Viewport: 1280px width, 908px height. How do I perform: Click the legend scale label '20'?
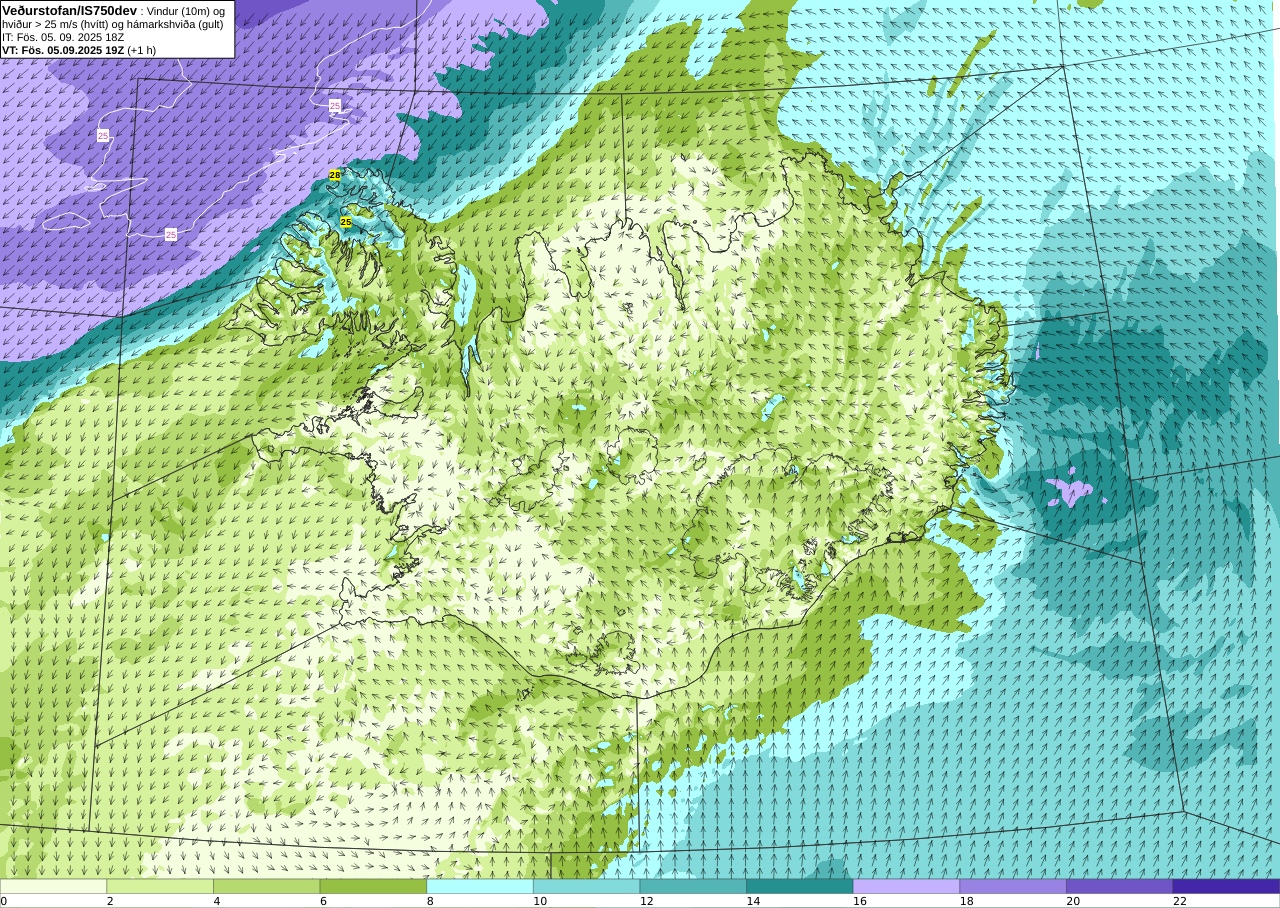click(x=1073, y=901)
